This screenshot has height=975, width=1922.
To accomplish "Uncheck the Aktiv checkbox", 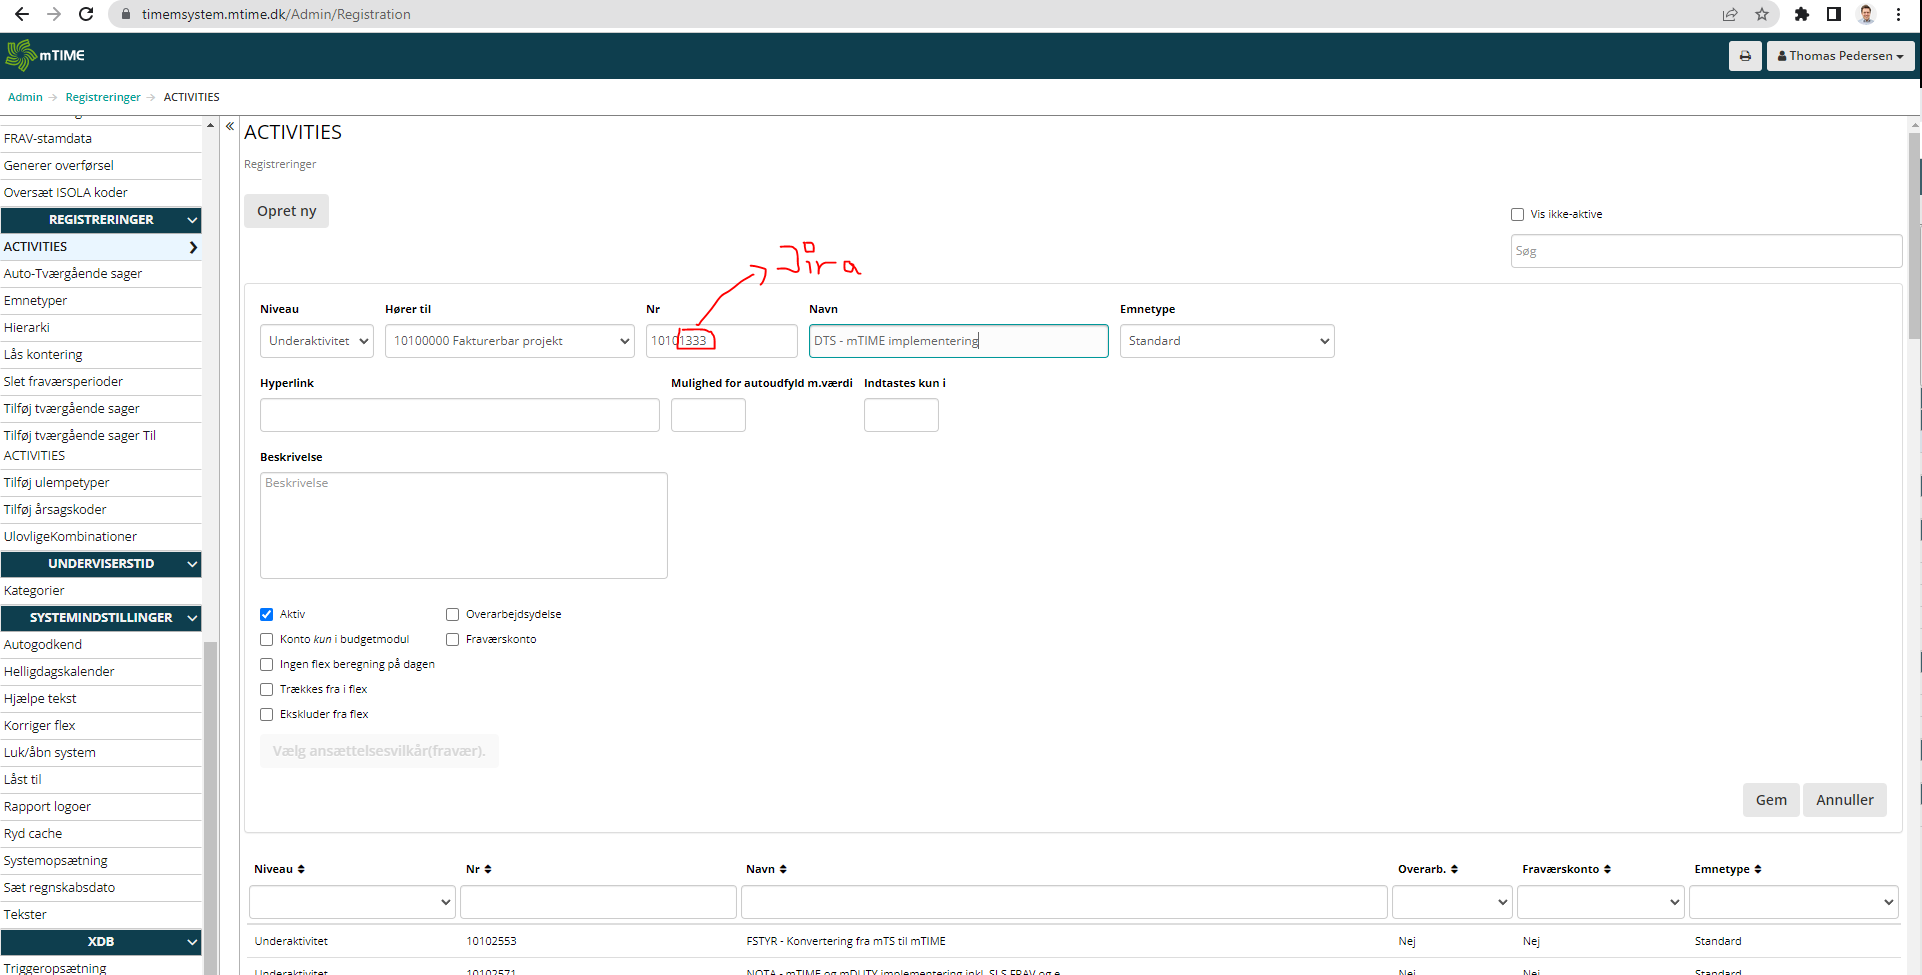I will pyautogui.click(x=267, y=614).
